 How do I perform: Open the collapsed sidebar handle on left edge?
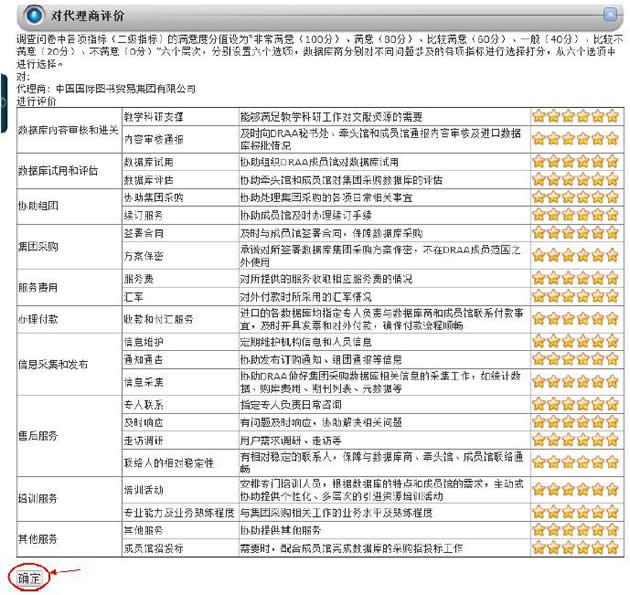(x=4, y=99)
